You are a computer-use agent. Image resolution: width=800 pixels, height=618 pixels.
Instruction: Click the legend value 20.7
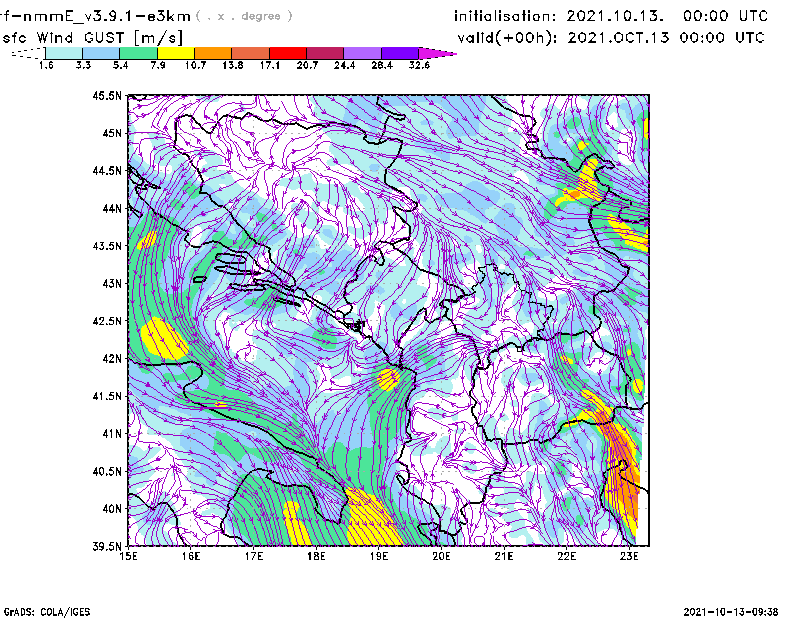pos(307,65)
